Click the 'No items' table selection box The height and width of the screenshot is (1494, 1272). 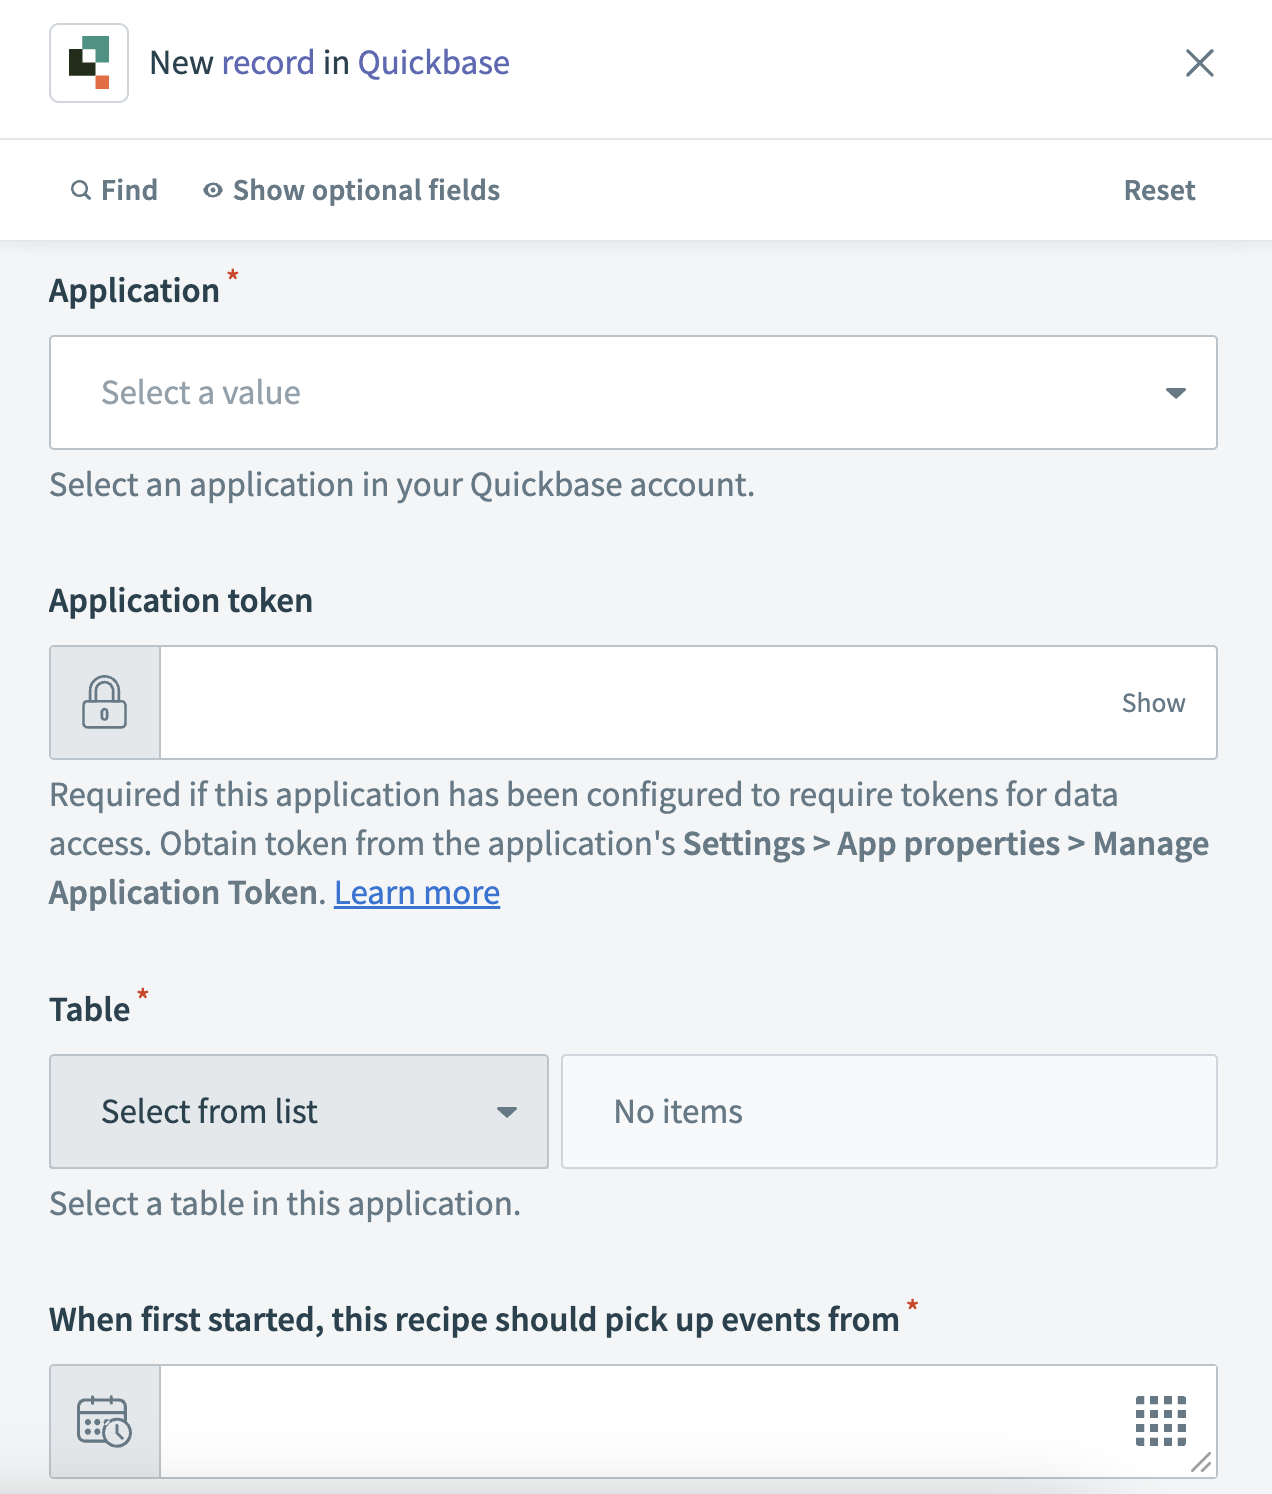[889, 1111]
